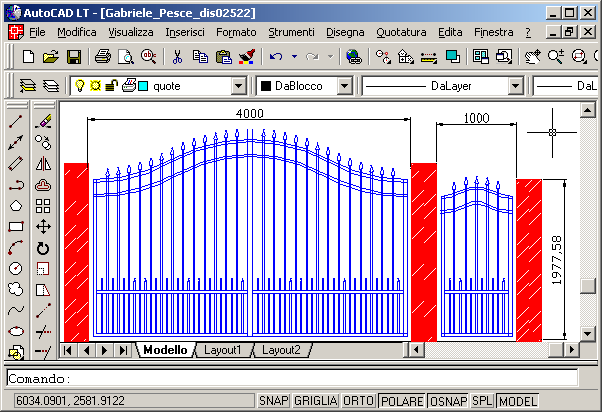Click the Copy icon

pos(200,57)
